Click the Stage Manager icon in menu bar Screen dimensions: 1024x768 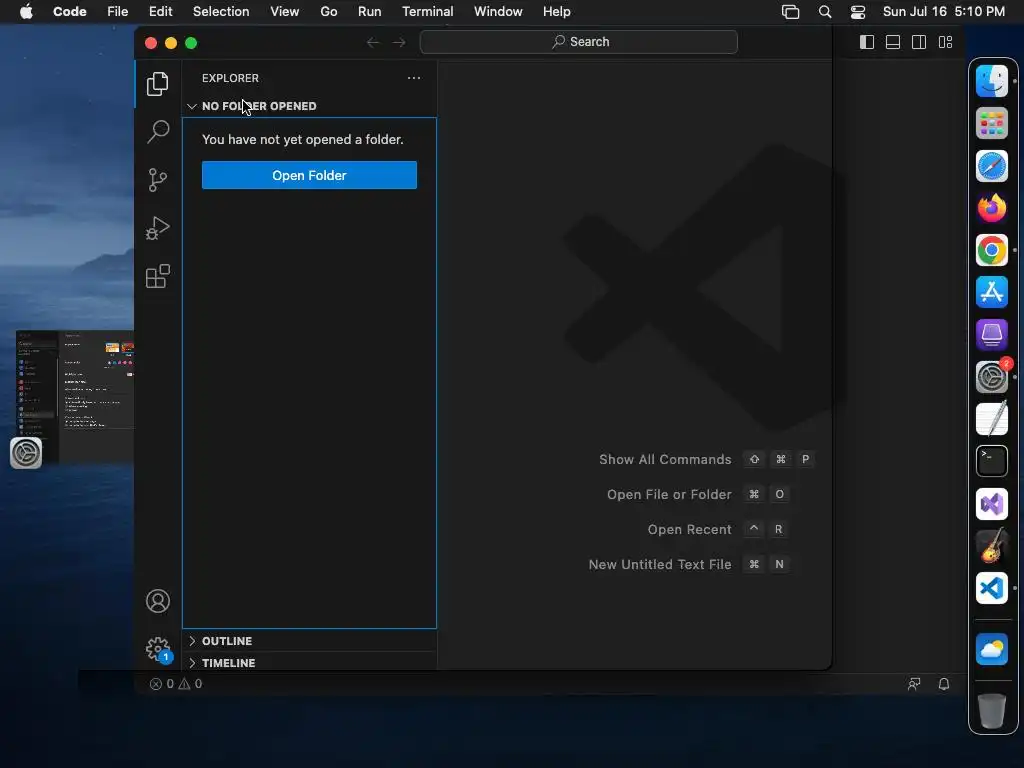coord(790,12)
